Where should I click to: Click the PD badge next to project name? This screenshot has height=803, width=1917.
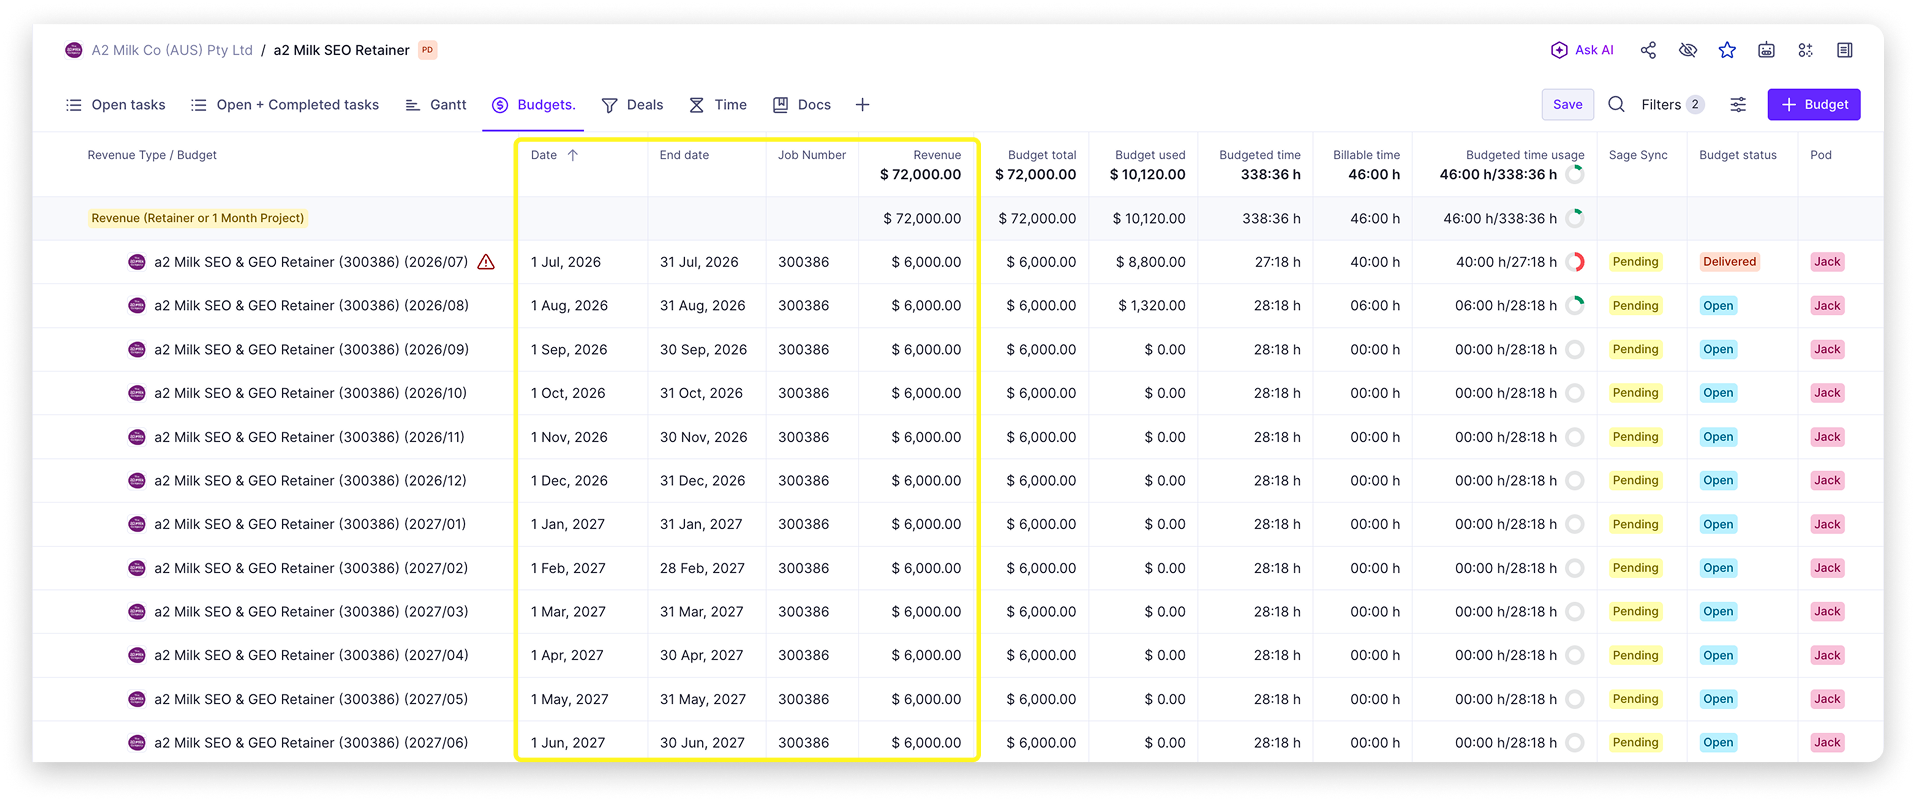[427, 50]
